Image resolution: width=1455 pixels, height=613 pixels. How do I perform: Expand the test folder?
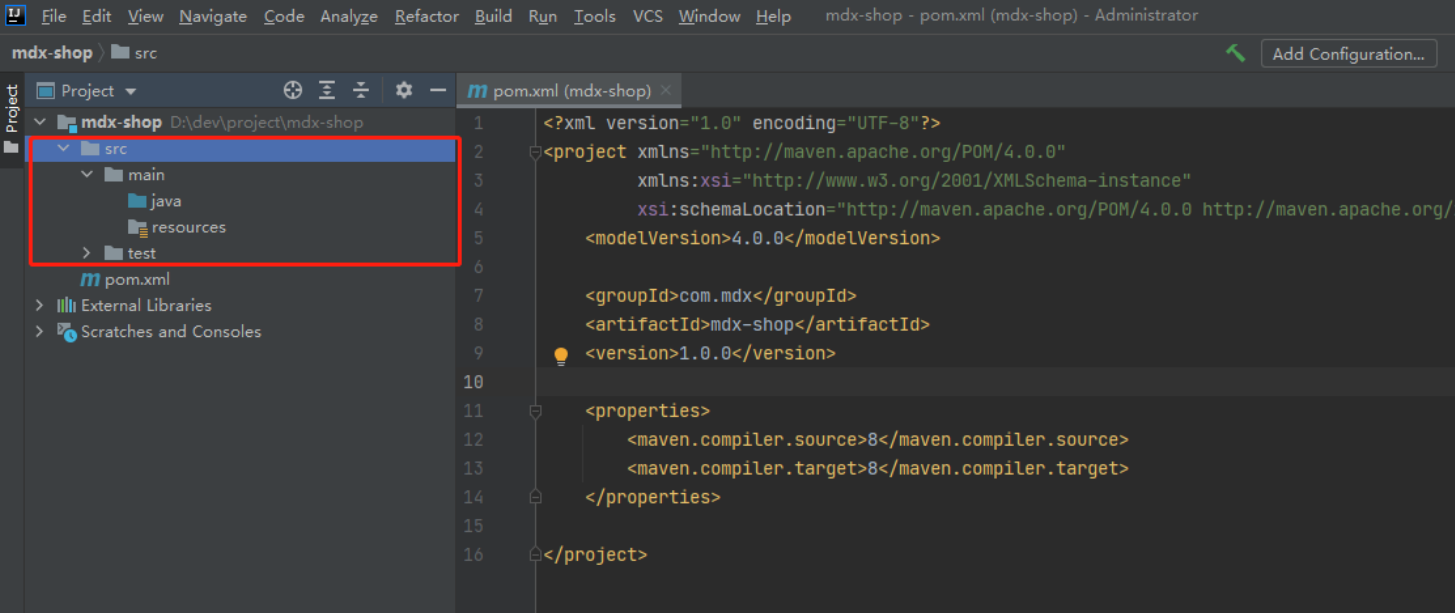pyautogui.click(x=87, y=253)
